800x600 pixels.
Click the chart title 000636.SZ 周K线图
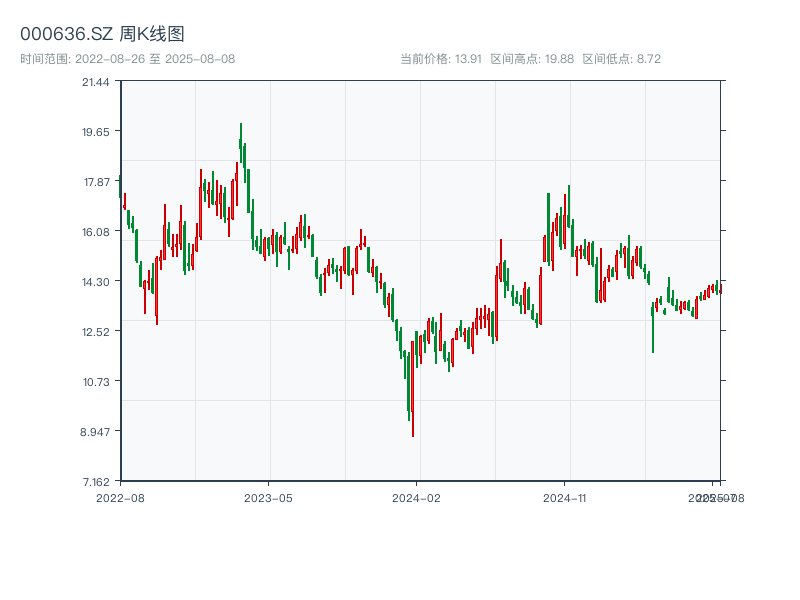(x=102, y=35)
